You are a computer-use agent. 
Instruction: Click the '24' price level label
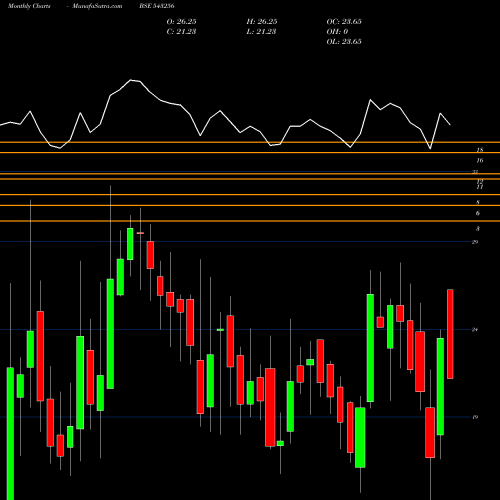pyautogui.click(x=475, y=330)
